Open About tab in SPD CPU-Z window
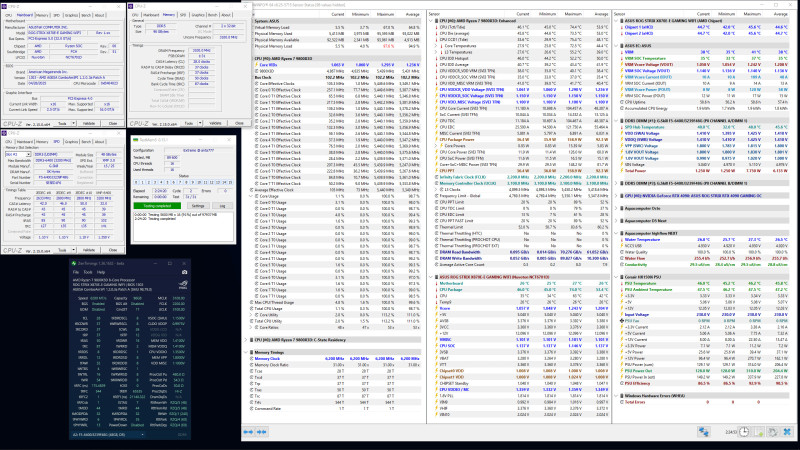The height and width of the screenshot is (450, 800). [x=99, y=142]
